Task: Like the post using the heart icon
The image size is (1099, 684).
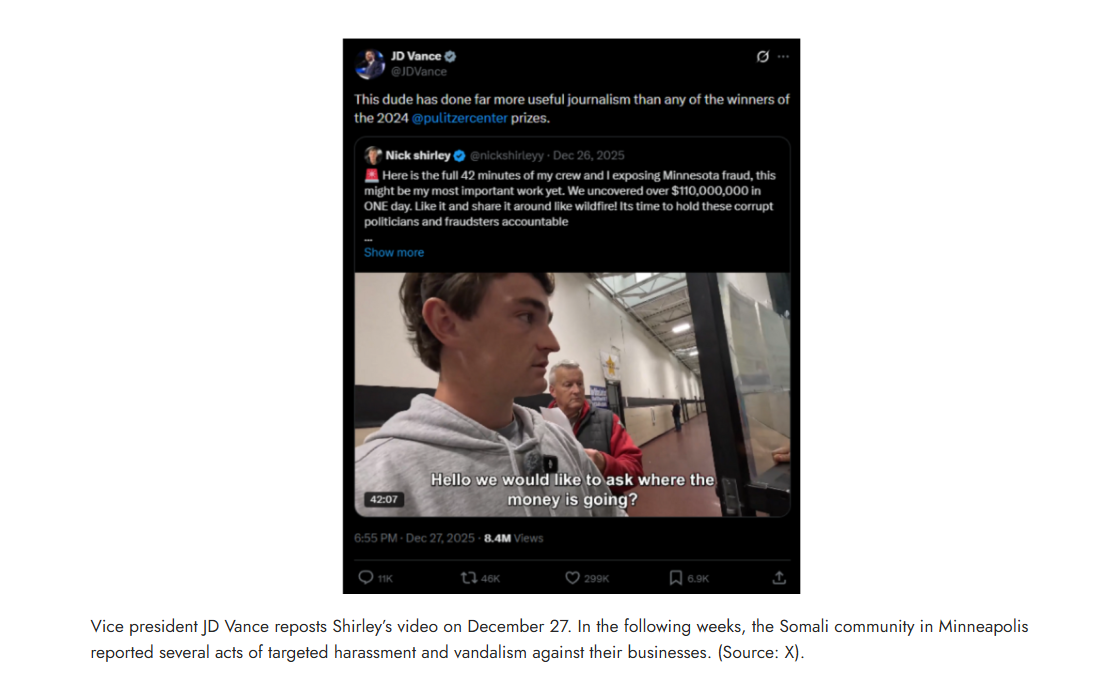Action: [x=573, y=577]
